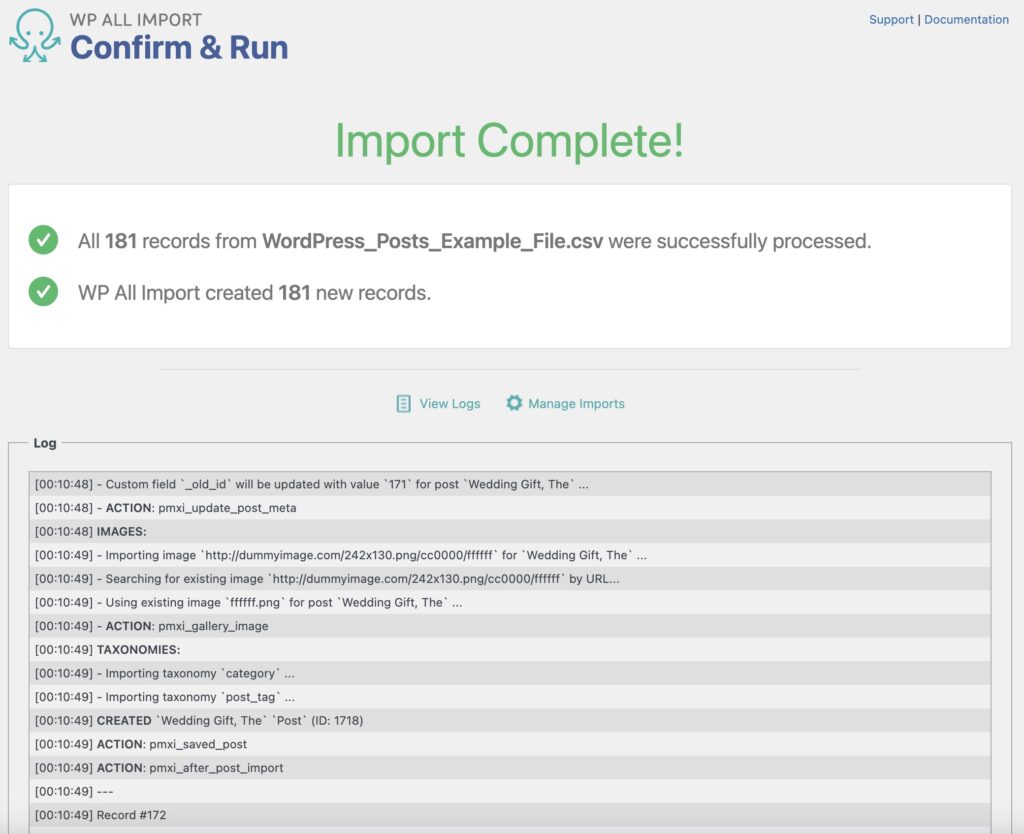Click the View Logs label
Image resolution: width=1024 pixels, height=834 pixels.
449,403
